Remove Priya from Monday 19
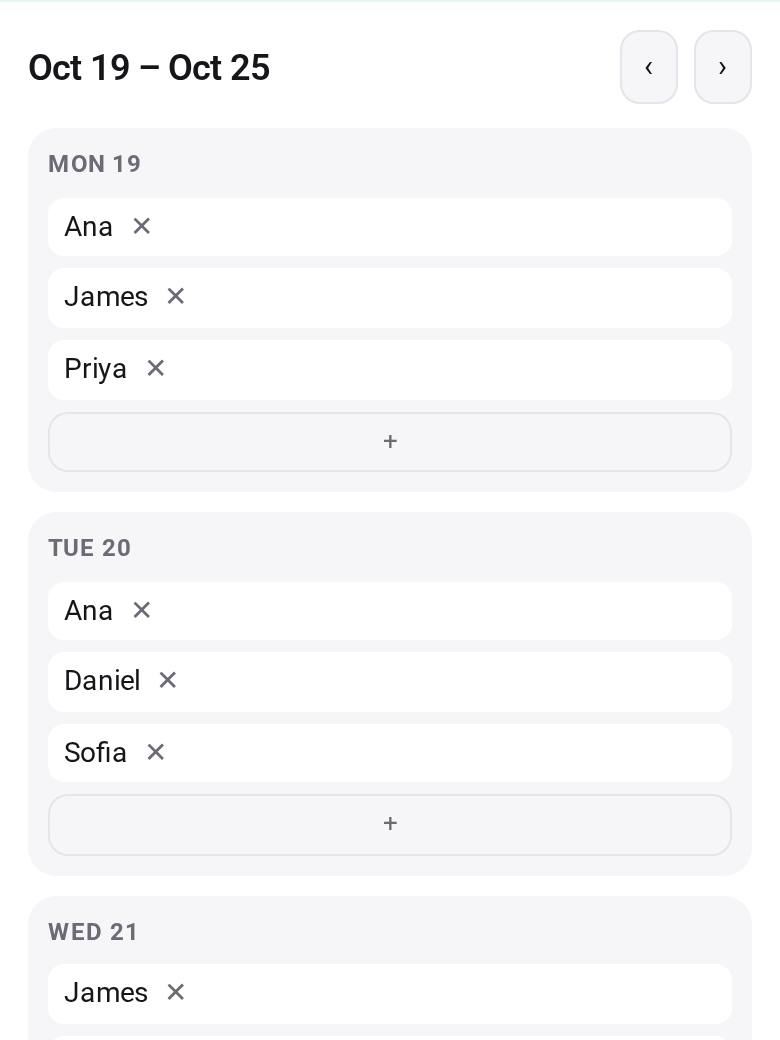Viewport: 780px width, 1040px height. 155,368
